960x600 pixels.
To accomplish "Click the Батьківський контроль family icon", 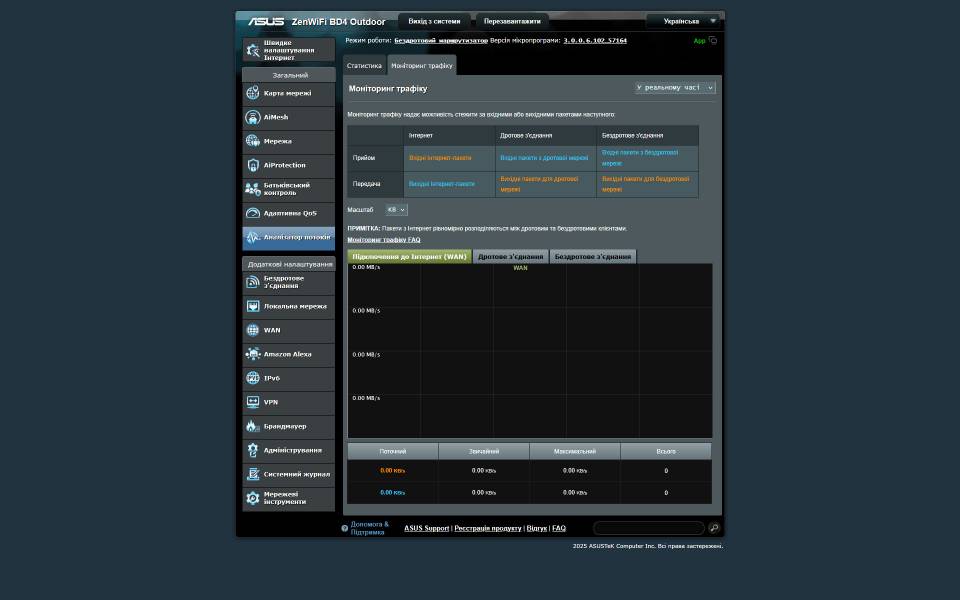I will [253, 189].
